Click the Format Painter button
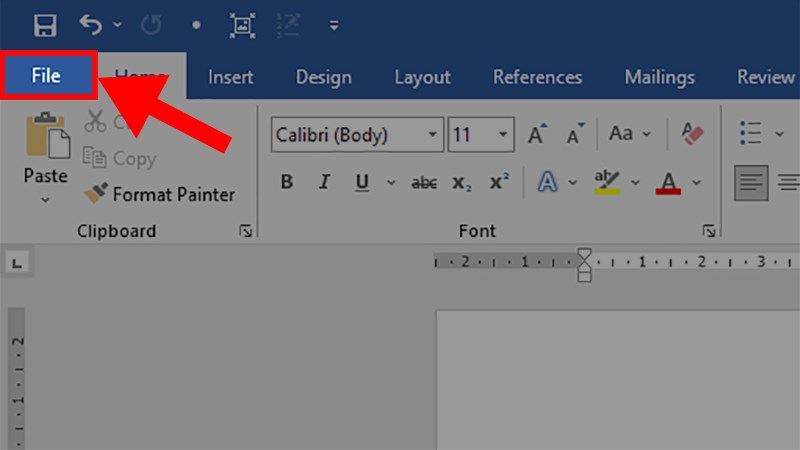800x450 pixels. coord(159,194)
